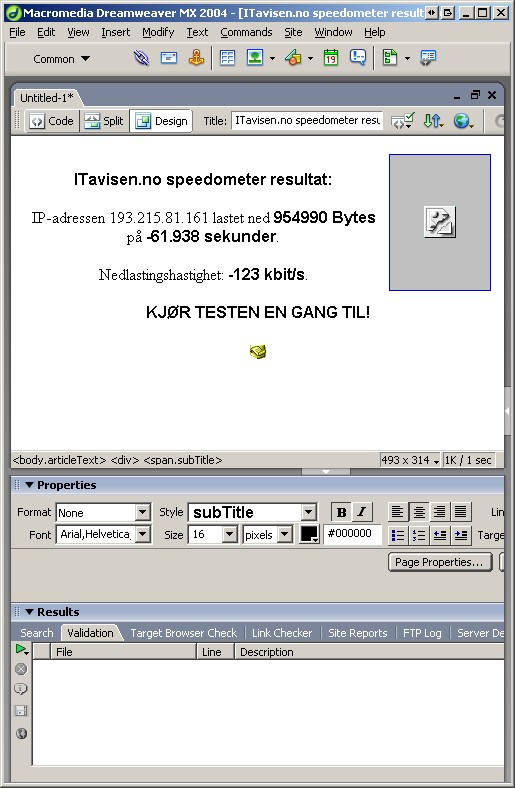Open the text color swatch picker
Image resolution: width=515 pixels, height=788 pixels.
(x=309, y=534)
